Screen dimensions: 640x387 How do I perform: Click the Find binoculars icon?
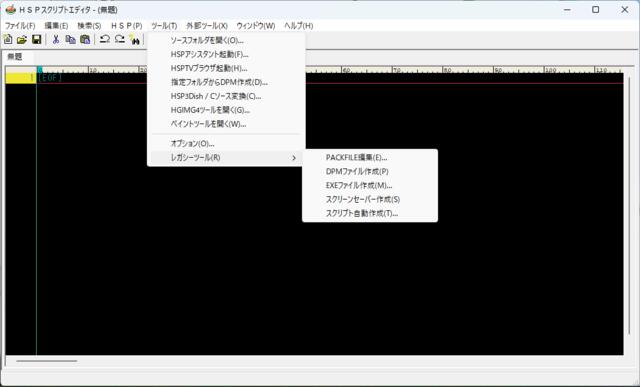pos(135,39)
